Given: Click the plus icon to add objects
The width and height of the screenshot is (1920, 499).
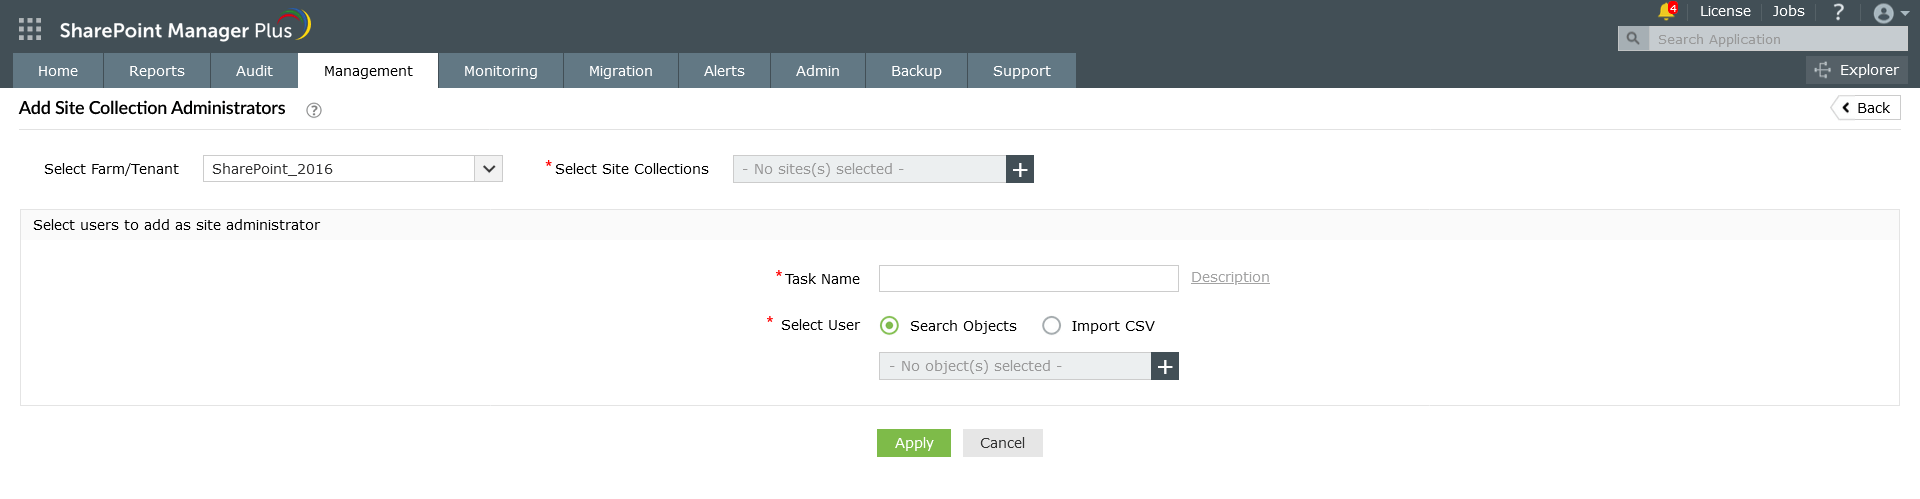Looking at the screenshot, I should pyautogui.click(x=1165, y=366).
